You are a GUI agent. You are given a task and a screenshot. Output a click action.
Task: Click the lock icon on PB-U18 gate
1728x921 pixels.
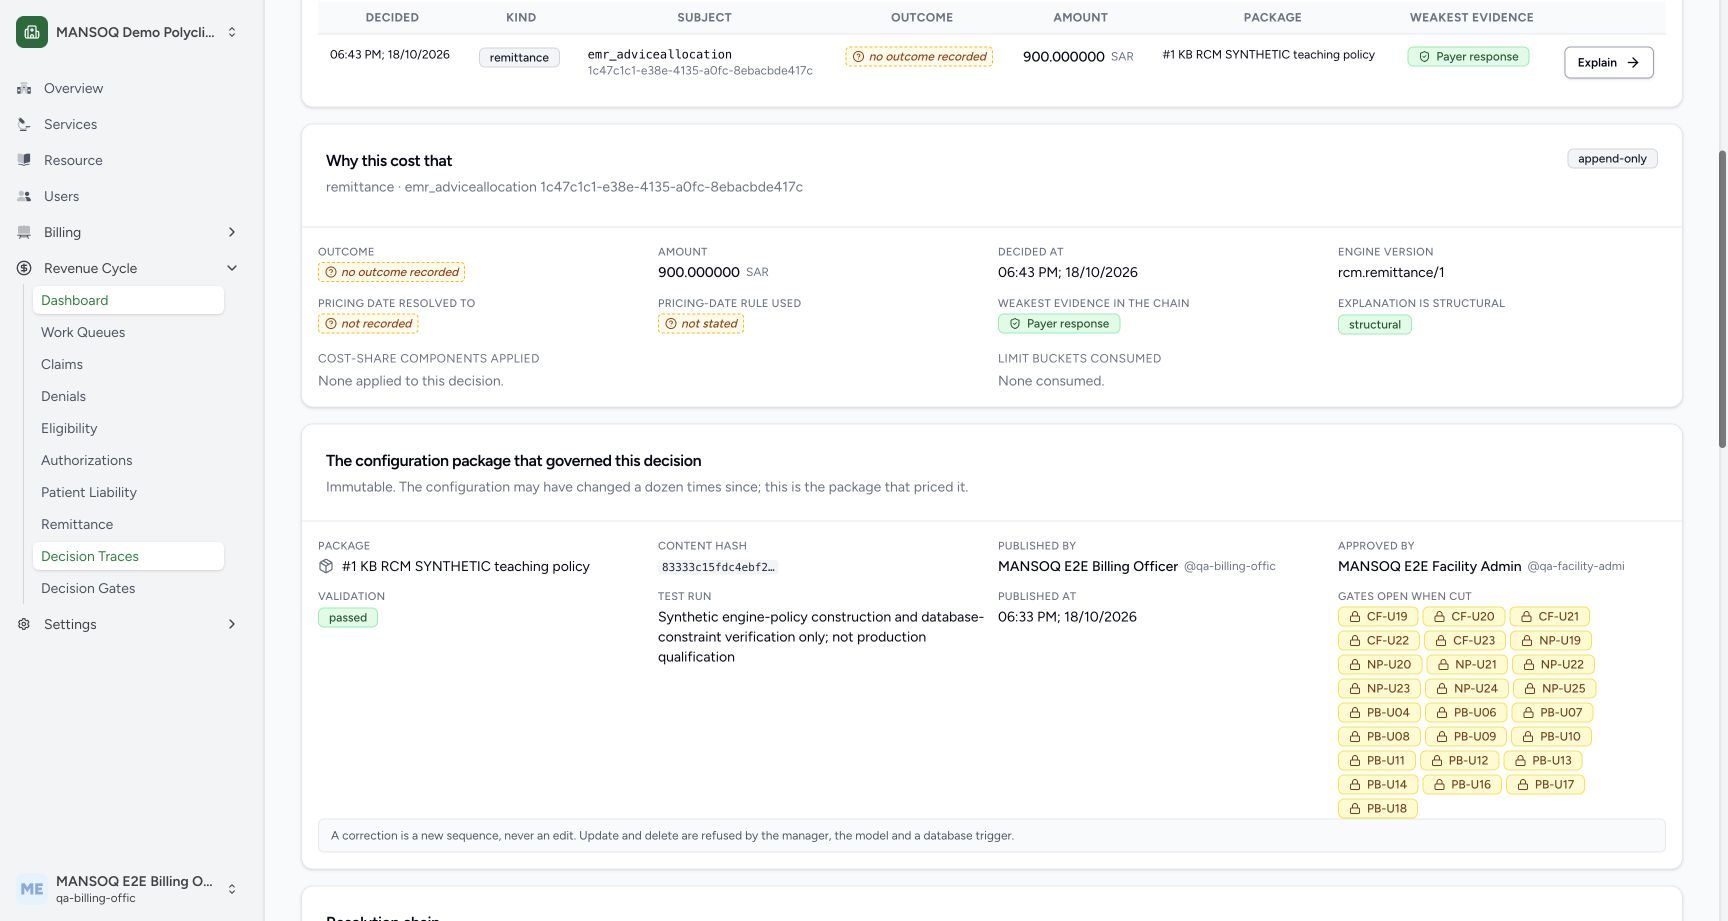coord(1355,809)
